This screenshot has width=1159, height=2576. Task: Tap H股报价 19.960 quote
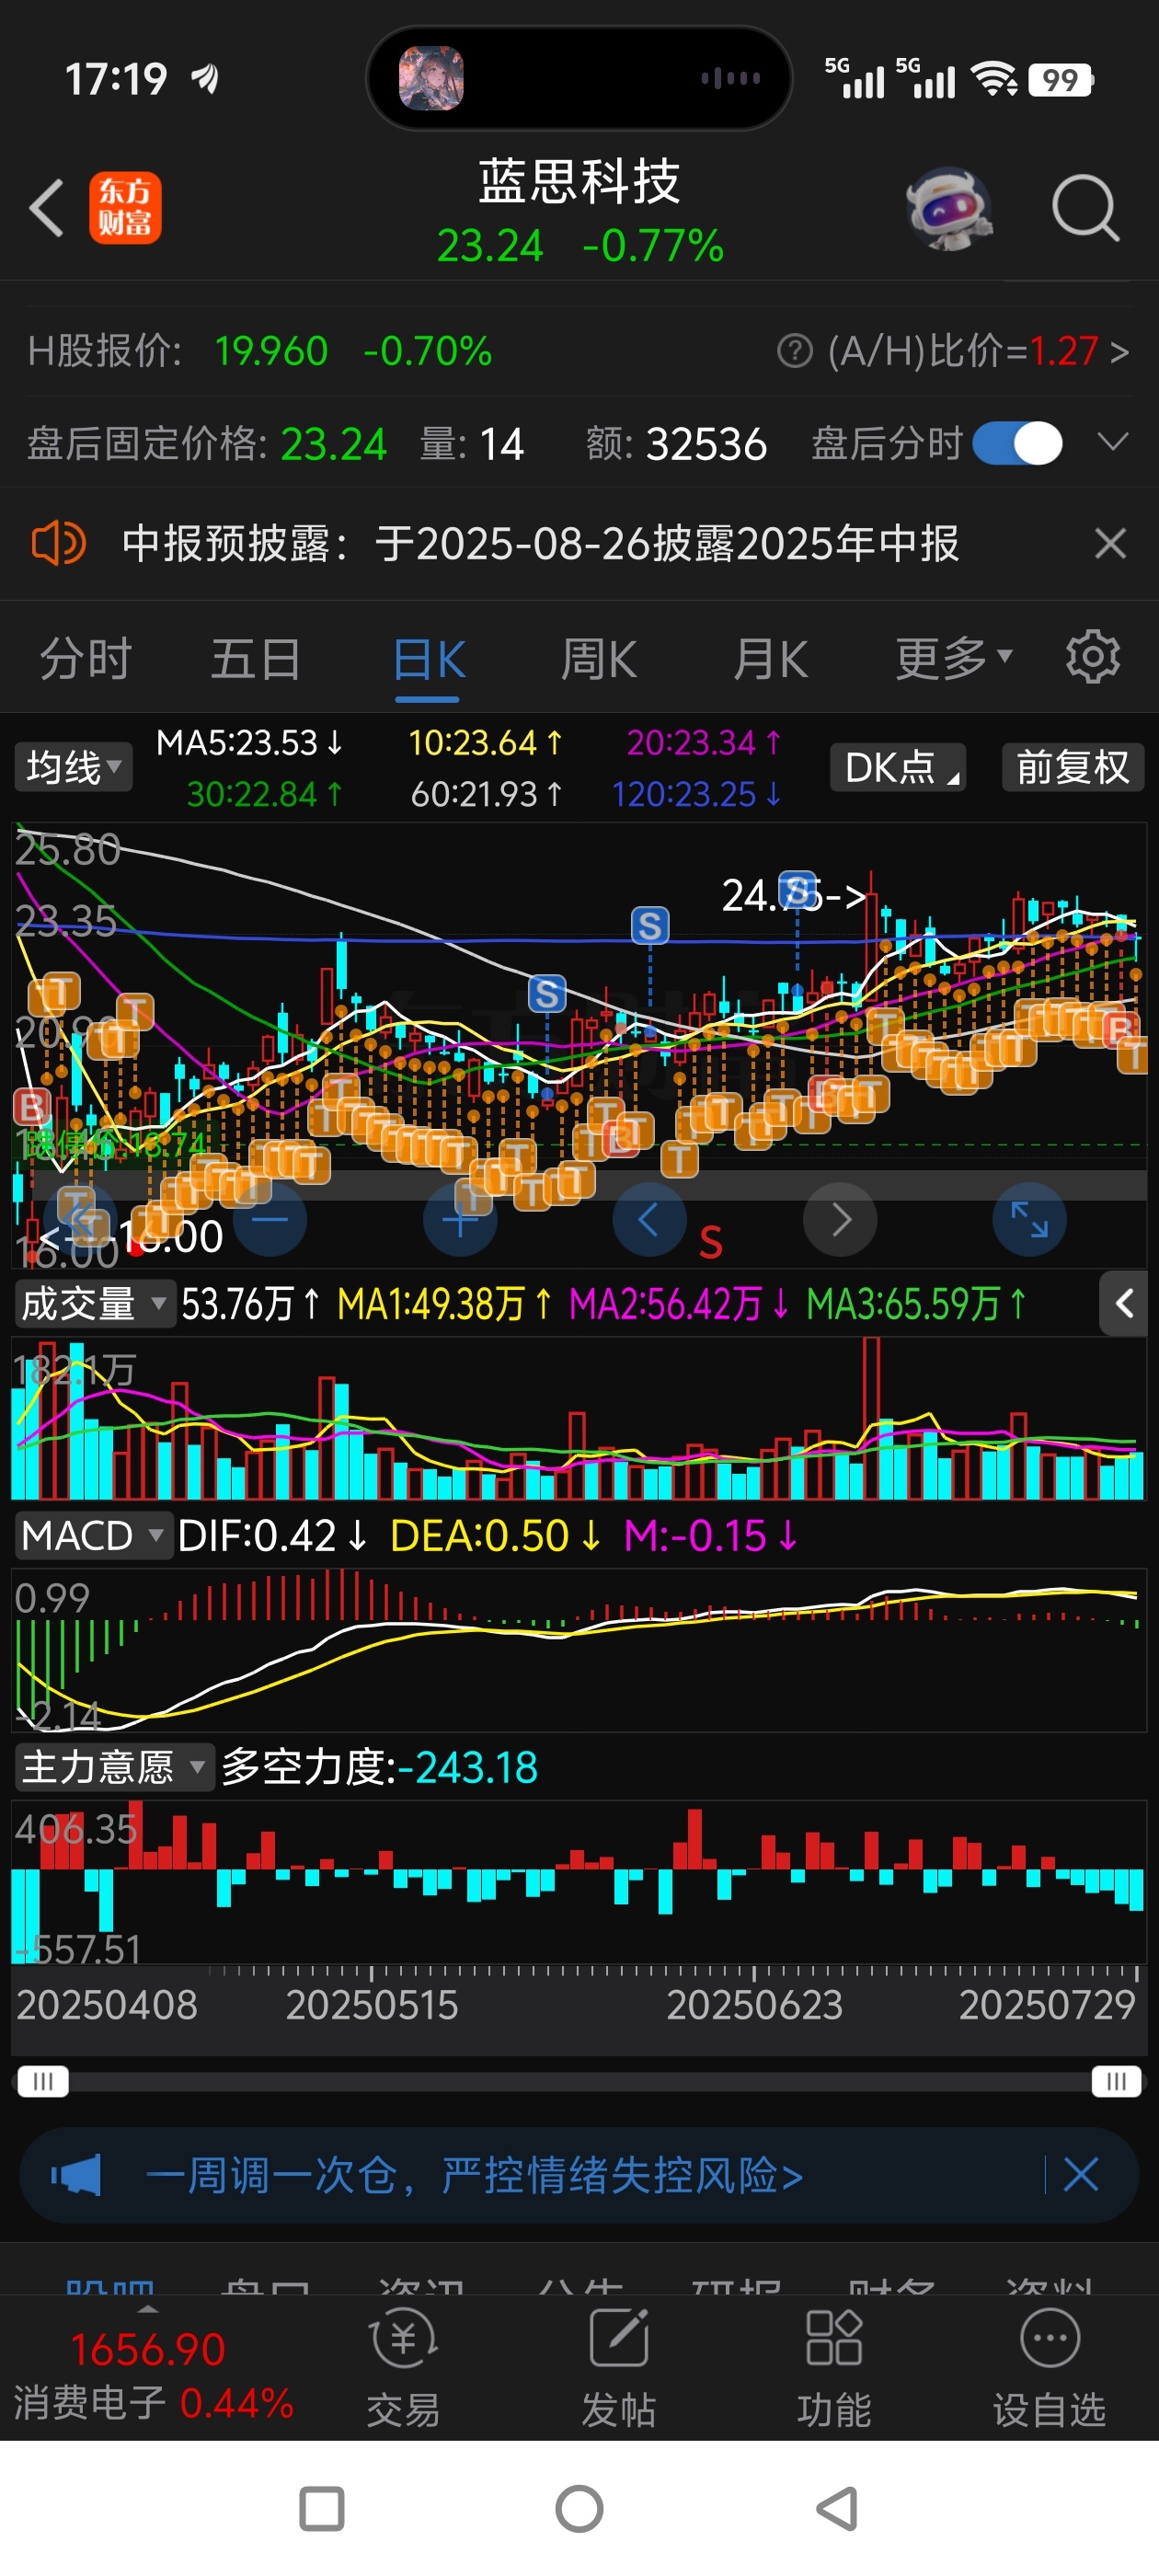(260, 351)
